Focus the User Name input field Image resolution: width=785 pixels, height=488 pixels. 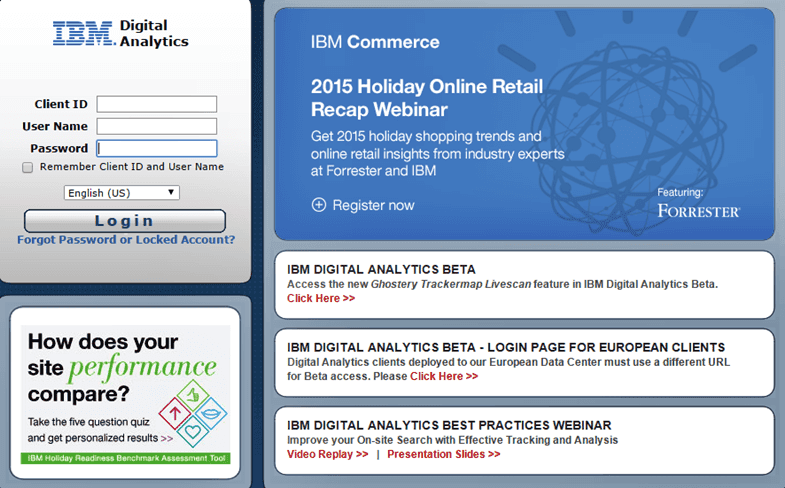pos(157,126)
